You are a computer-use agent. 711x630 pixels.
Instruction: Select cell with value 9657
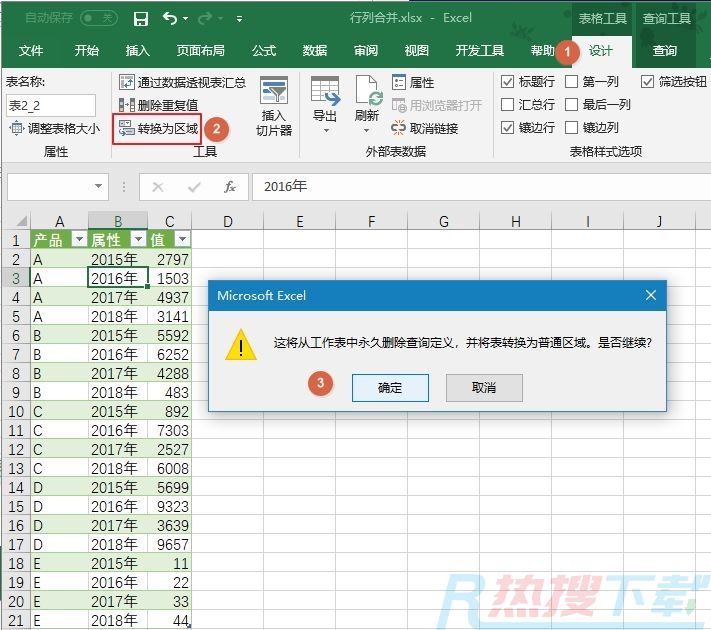pyautogui.click(x=169, y=544)
